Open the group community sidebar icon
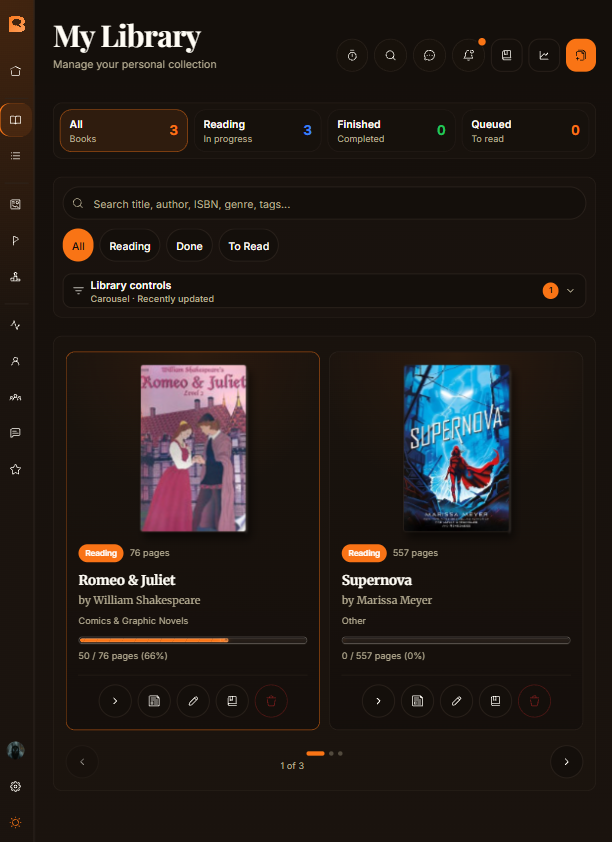The width and height of the screenshot is (612, 842). click(x=16, y=397)
